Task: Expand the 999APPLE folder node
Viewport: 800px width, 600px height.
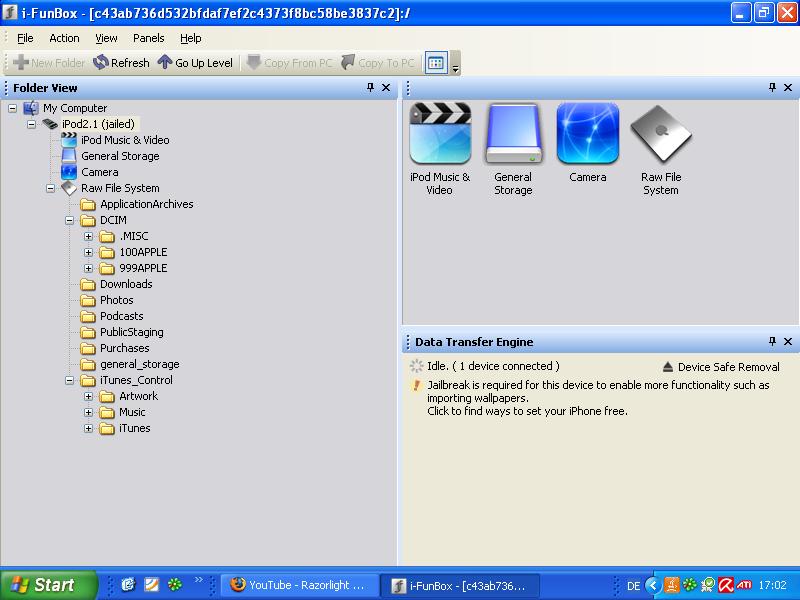Action: [x=88, y=268]
